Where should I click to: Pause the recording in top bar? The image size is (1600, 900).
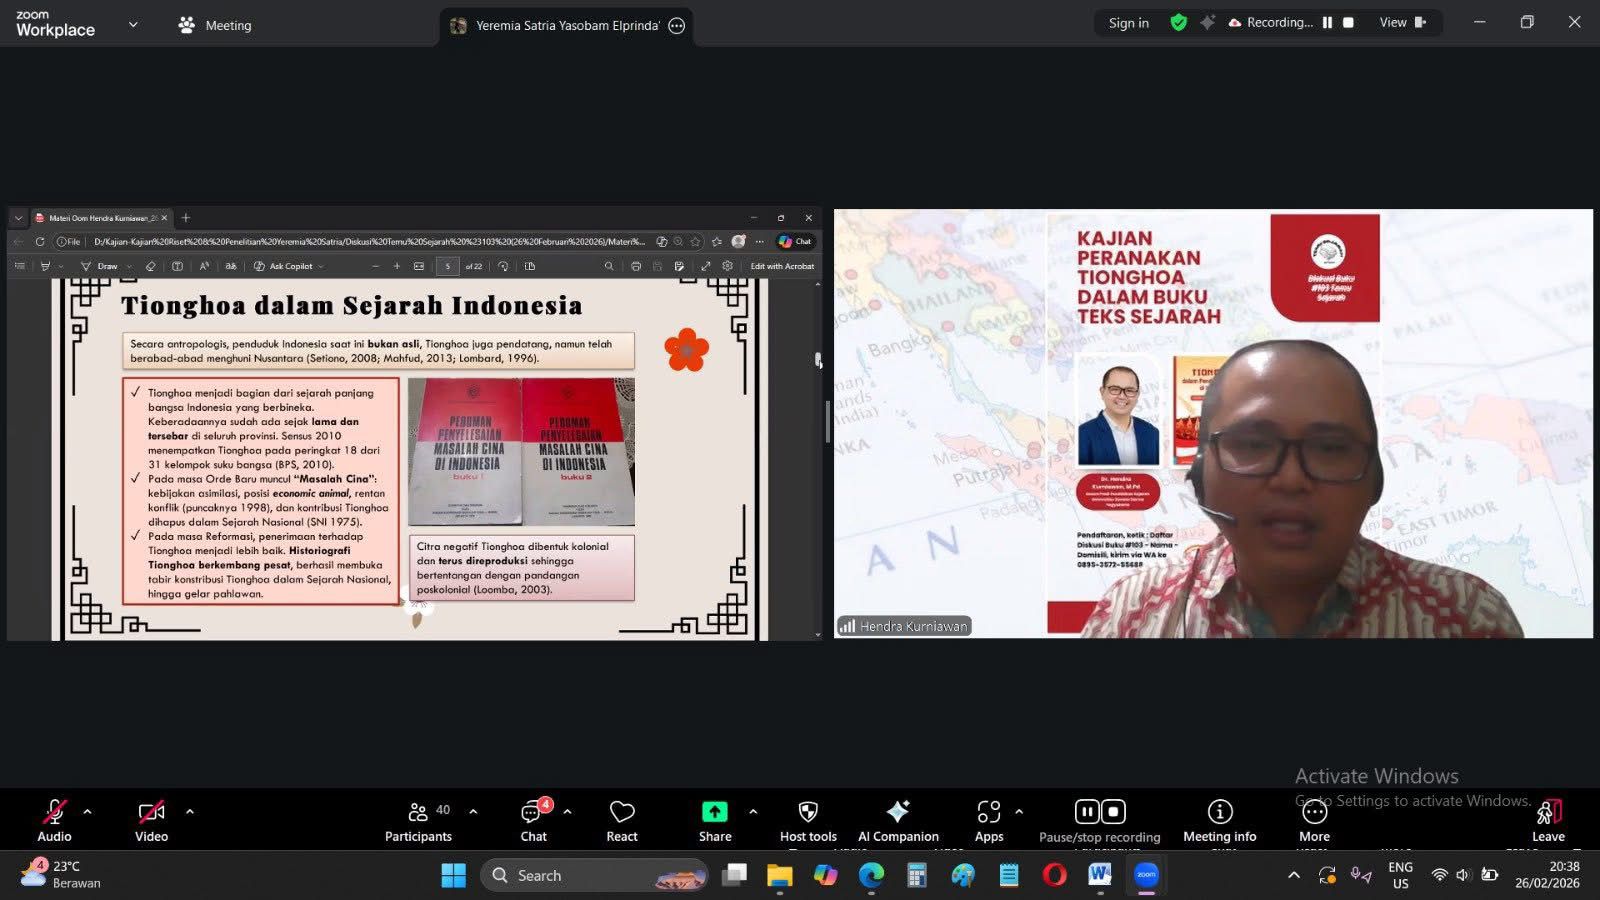(1327, 22)
